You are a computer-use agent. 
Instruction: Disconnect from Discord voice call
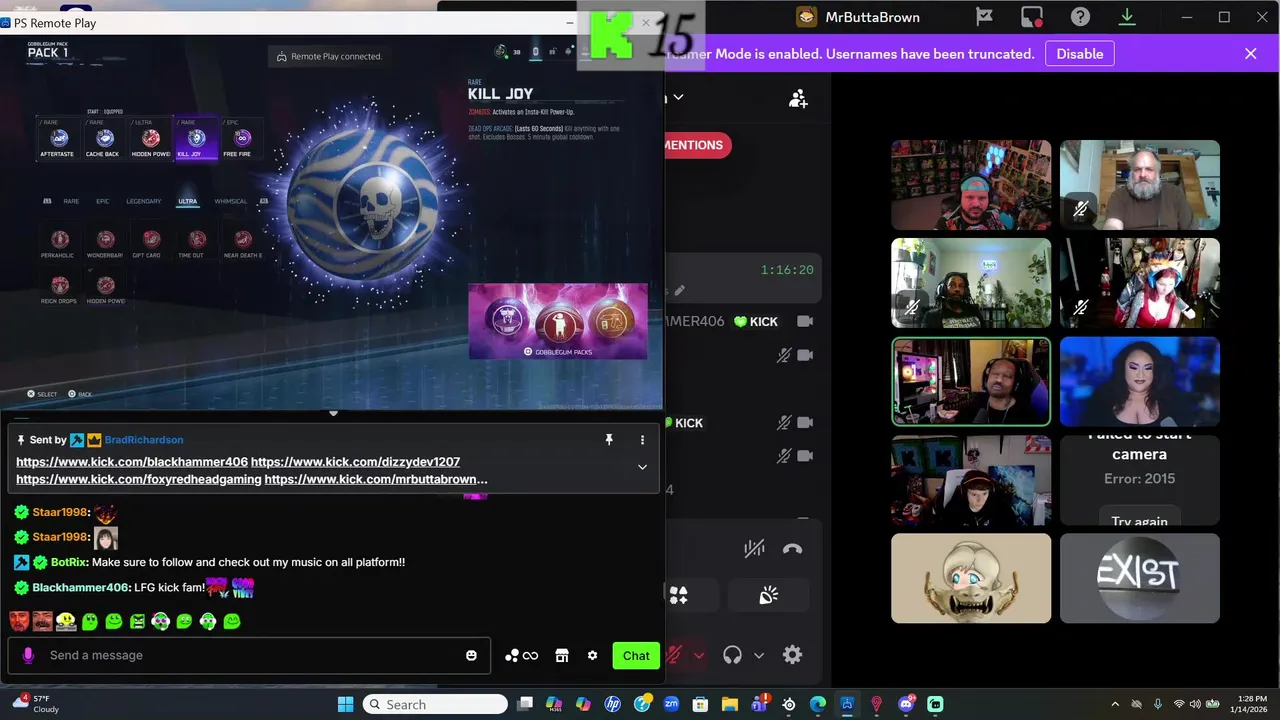click(792, 548)
